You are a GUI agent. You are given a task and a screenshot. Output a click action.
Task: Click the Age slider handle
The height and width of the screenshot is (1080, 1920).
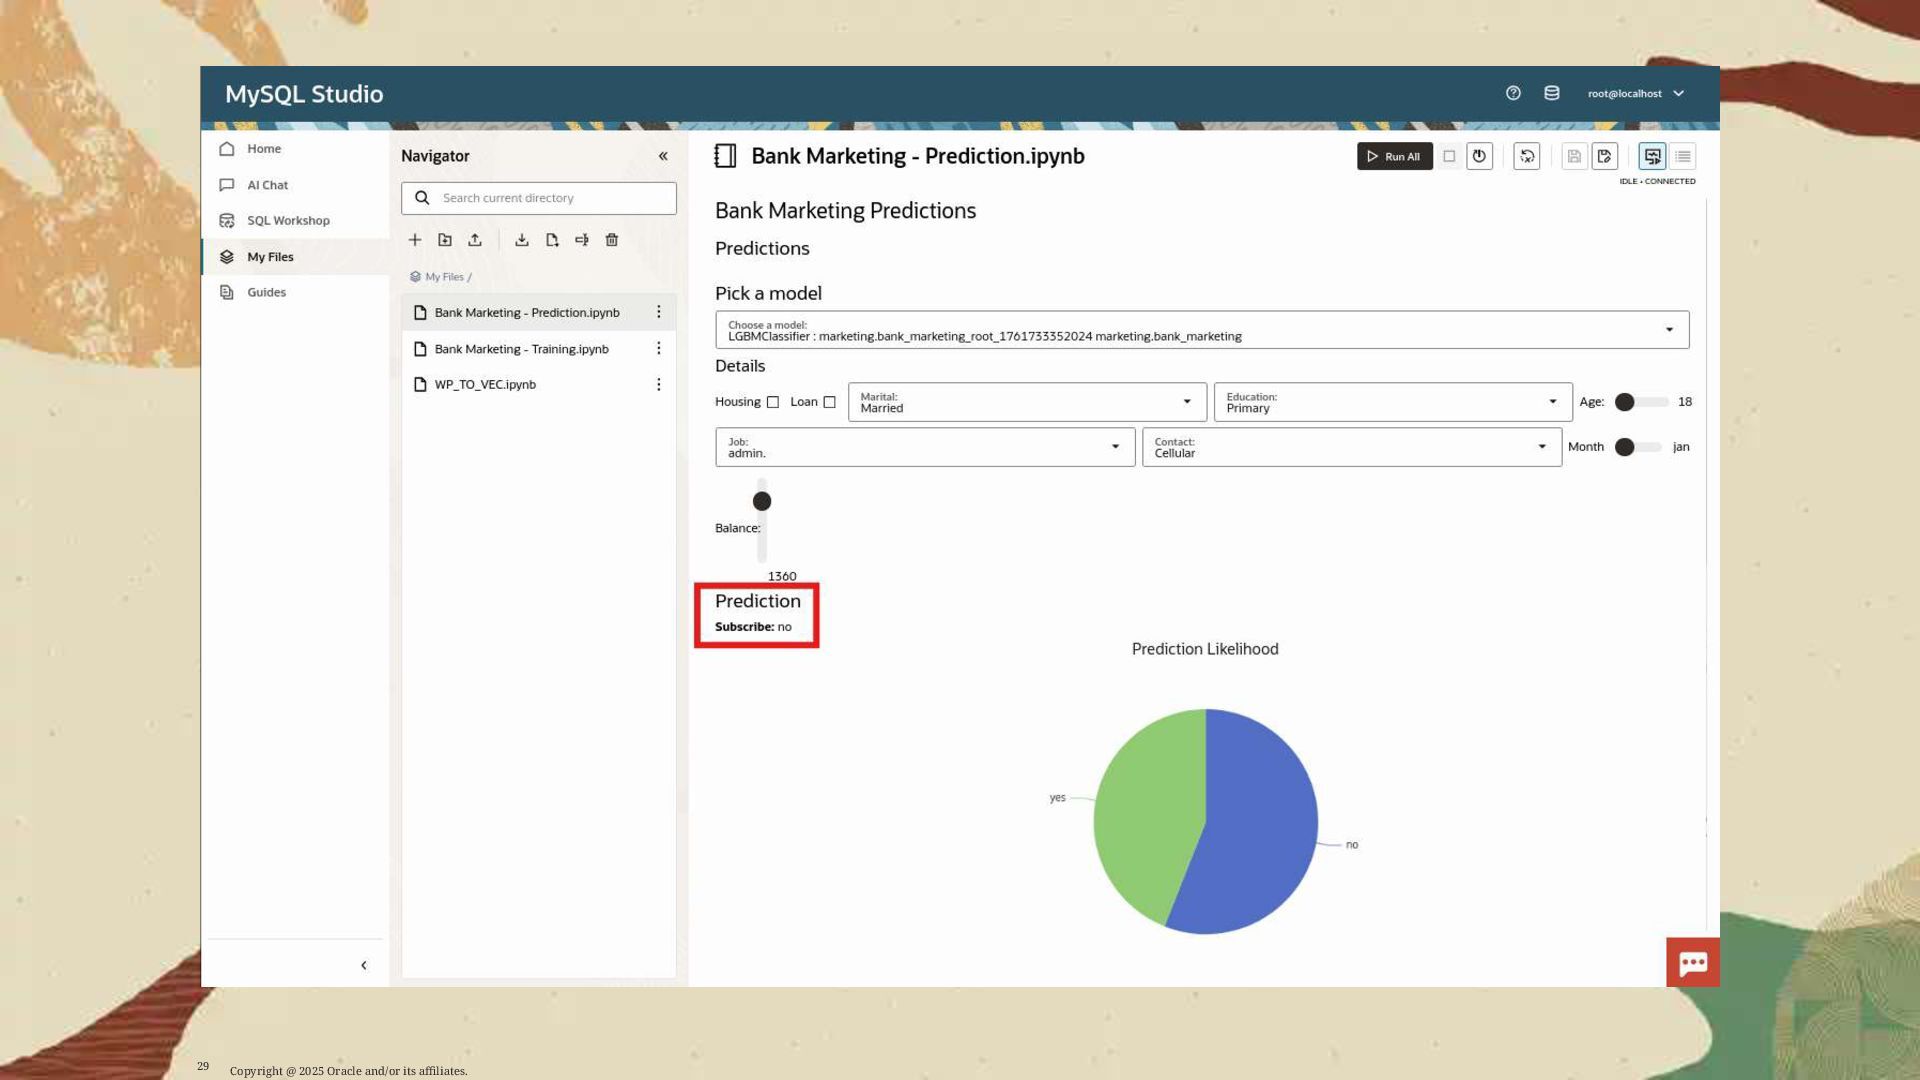tap(1625, 402)
